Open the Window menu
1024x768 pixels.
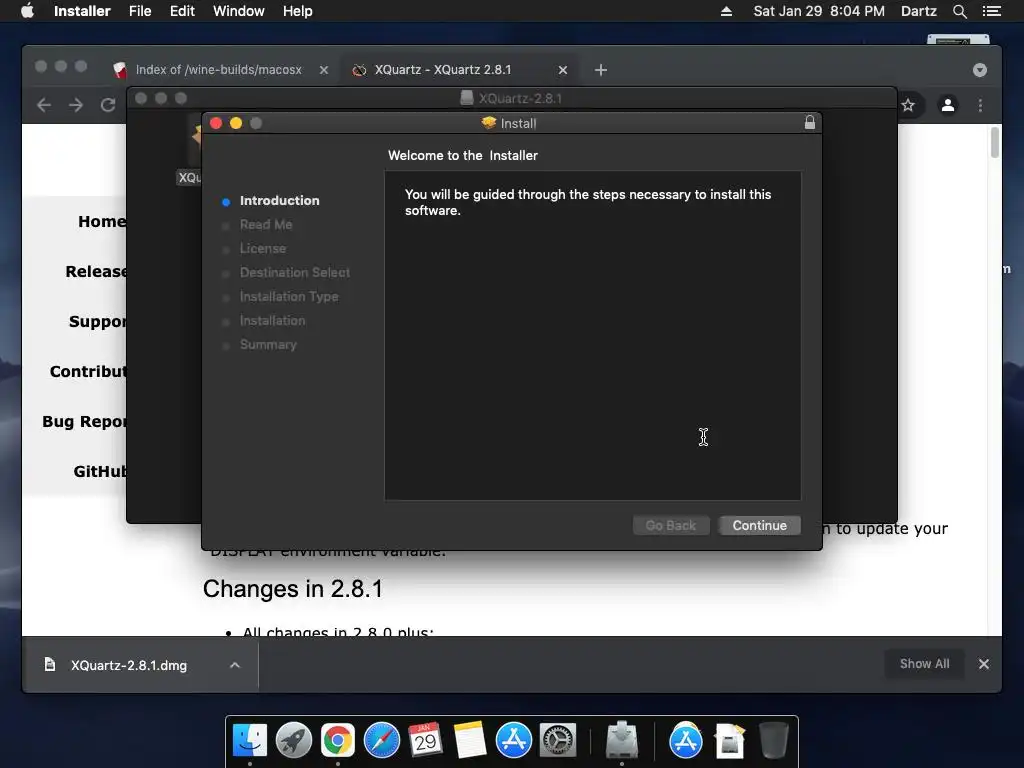[x=238, y=11]
